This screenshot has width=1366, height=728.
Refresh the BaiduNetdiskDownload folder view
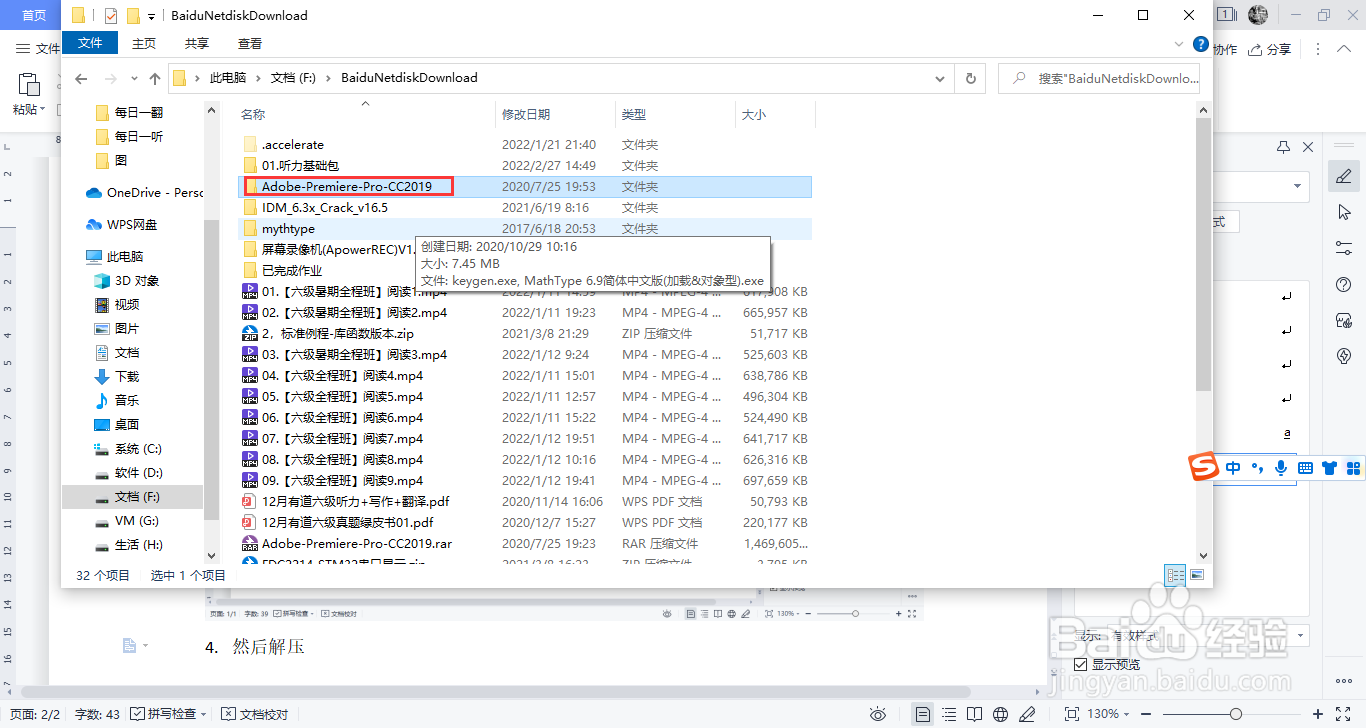970,78
